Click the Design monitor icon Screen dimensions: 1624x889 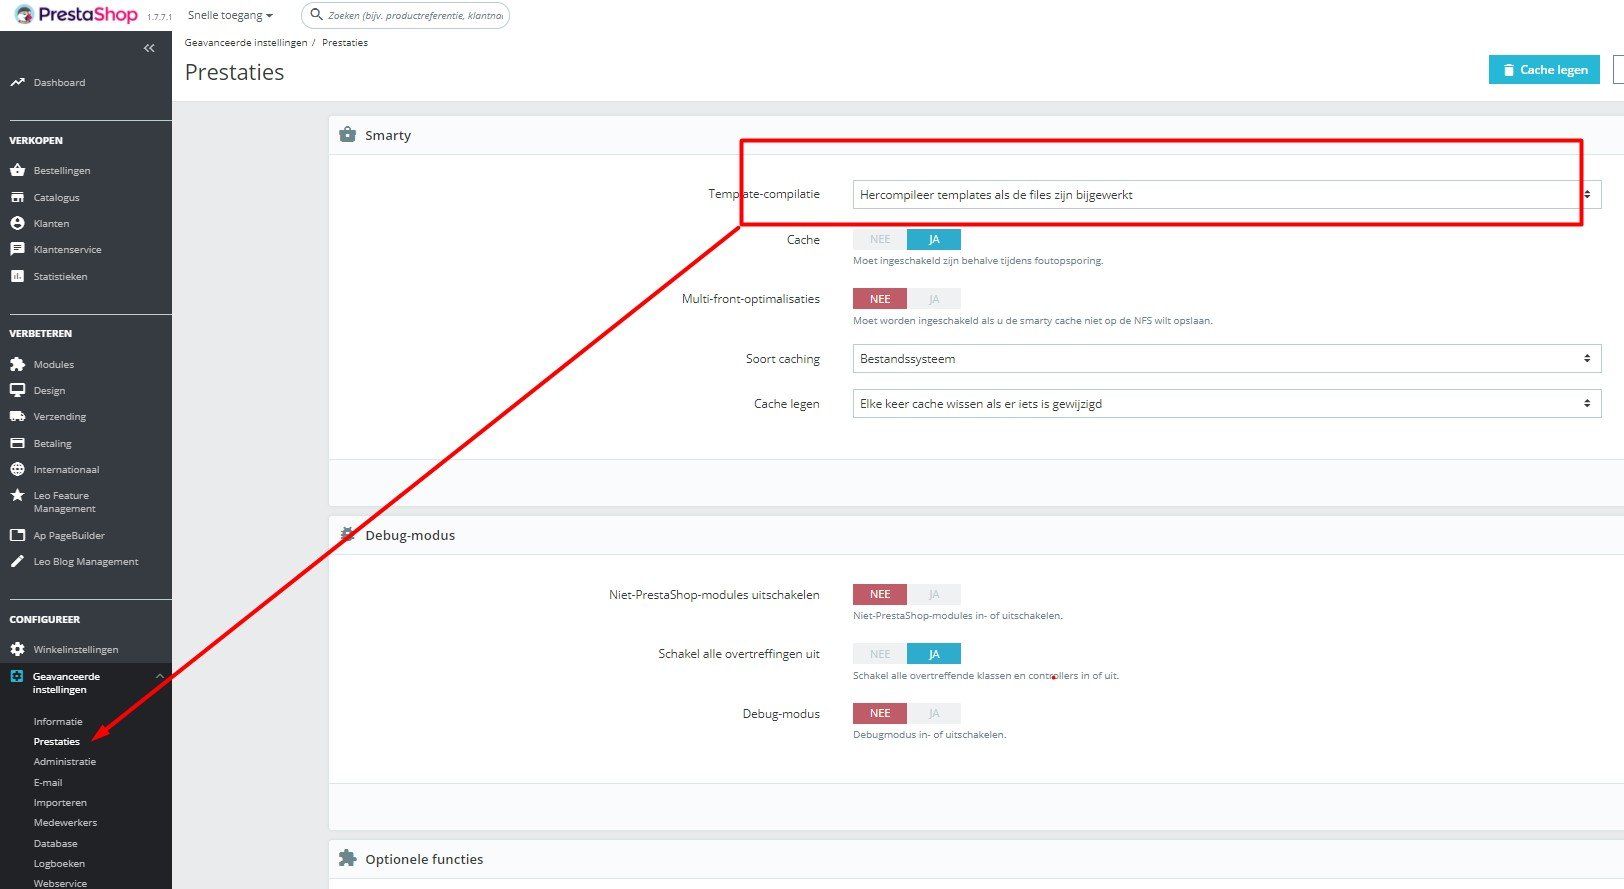point(17,390)
